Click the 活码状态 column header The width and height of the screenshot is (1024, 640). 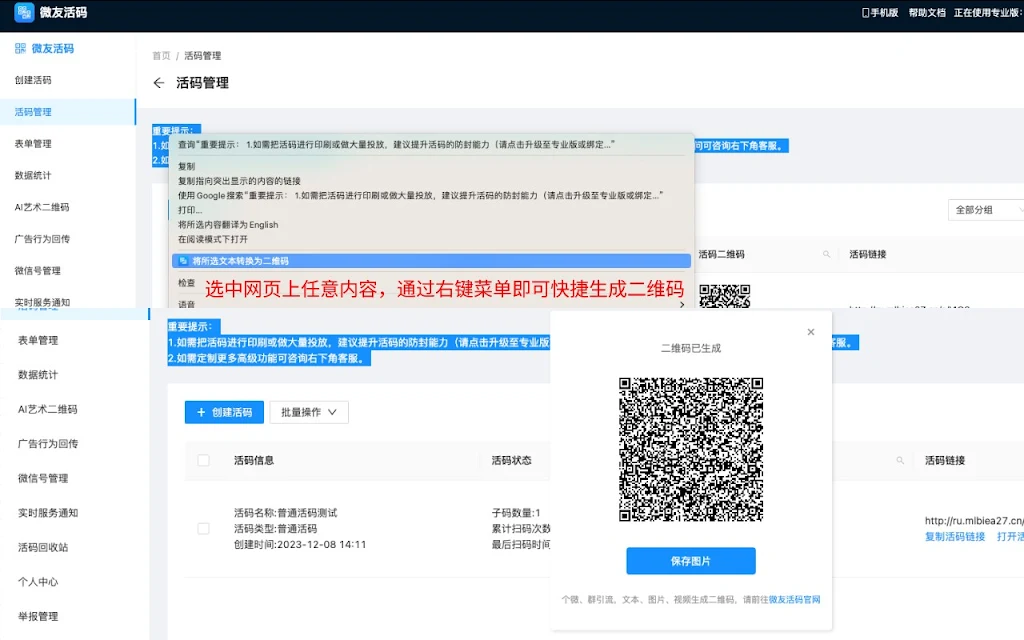[511, 460]
